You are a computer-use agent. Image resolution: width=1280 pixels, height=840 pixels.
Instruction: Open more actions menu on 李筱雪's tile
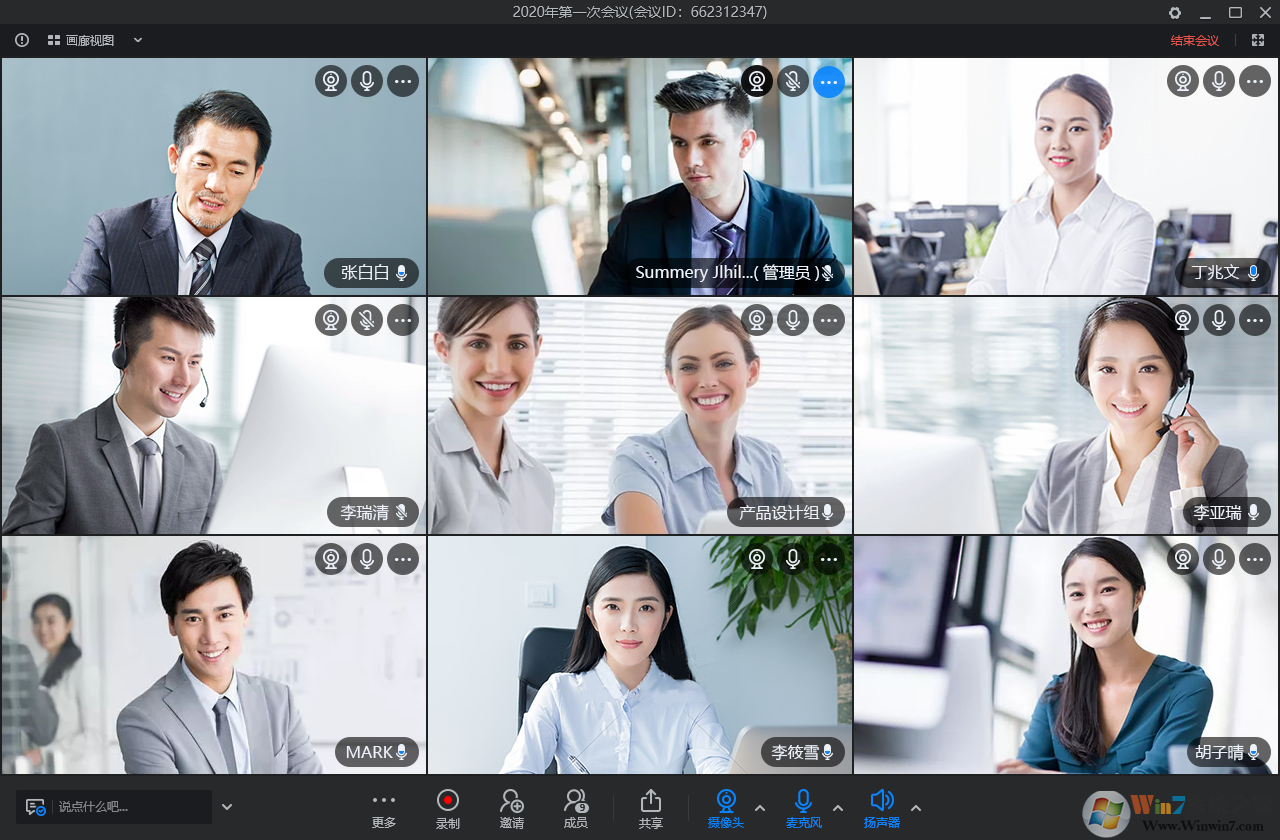pyautogui.click(x=829, y=559)
